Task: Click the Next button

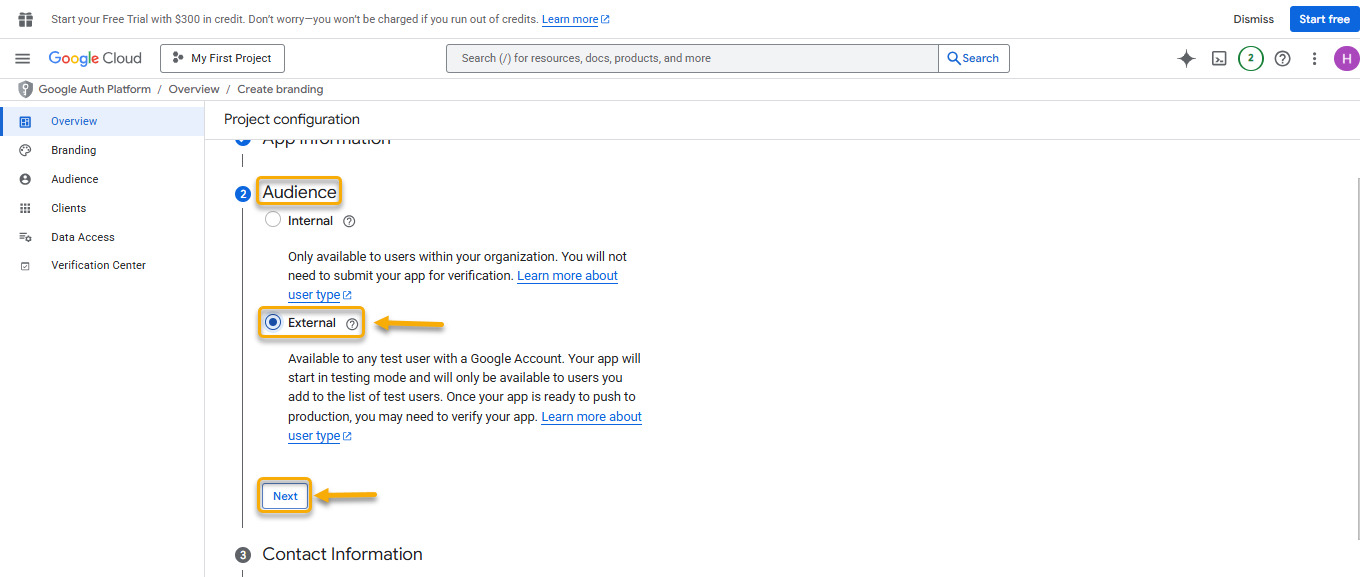Action: [285, 496]
